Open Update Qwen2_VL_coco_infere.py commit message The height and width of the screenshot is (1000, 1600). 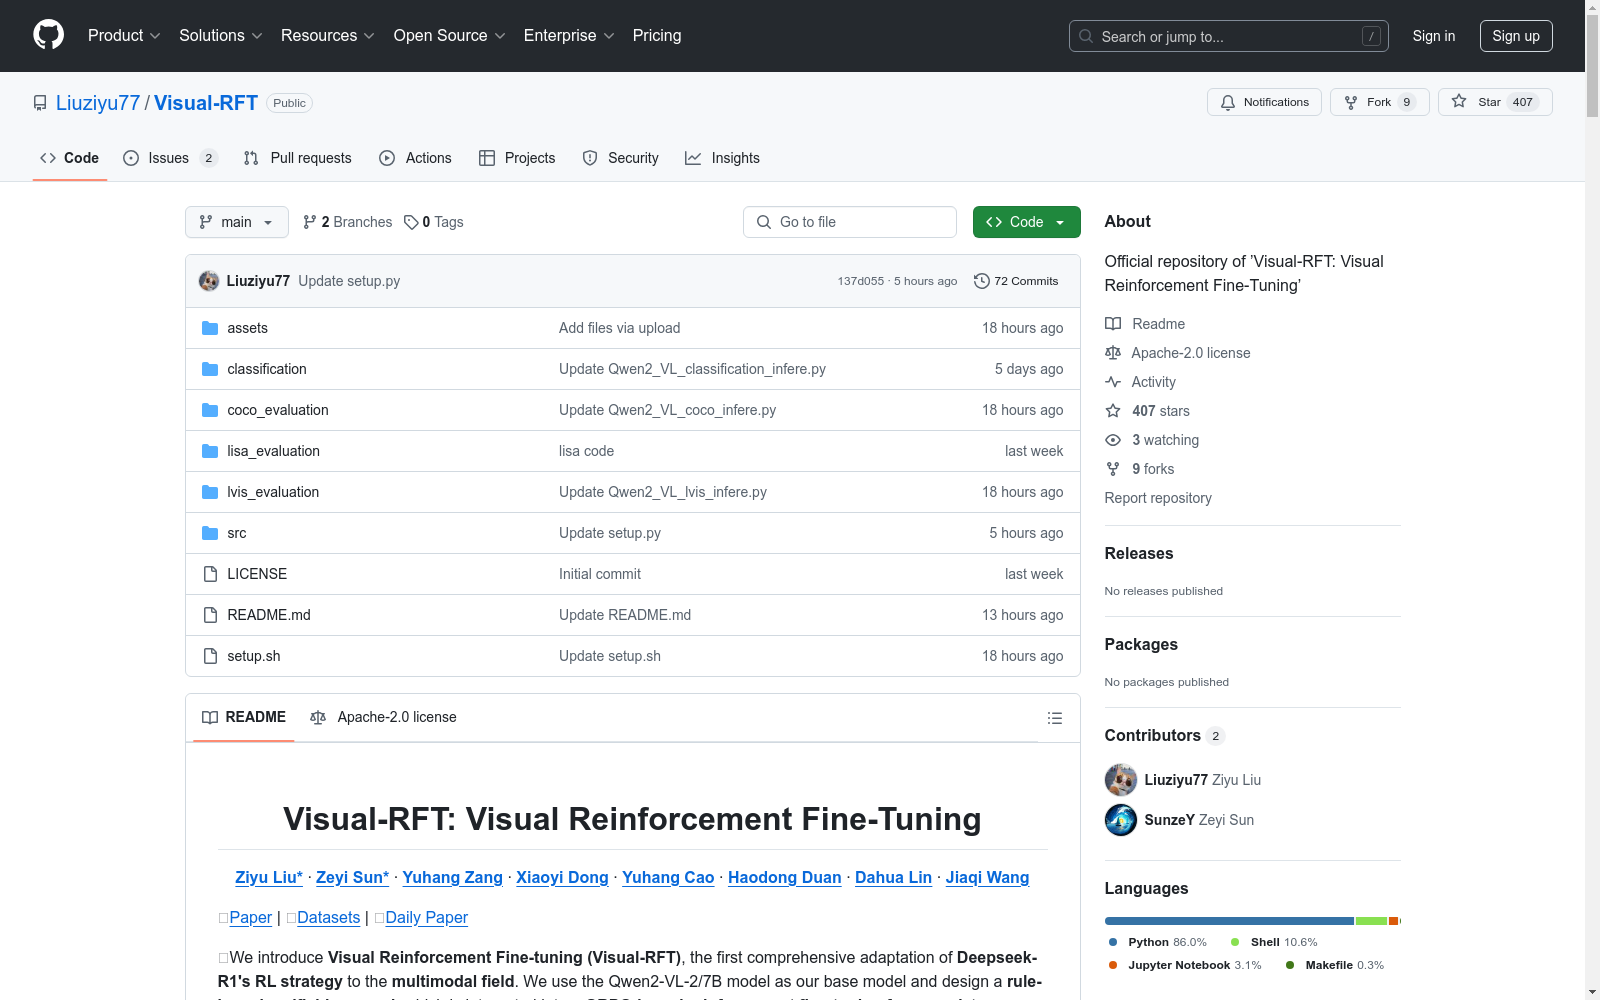pos(667,410)
